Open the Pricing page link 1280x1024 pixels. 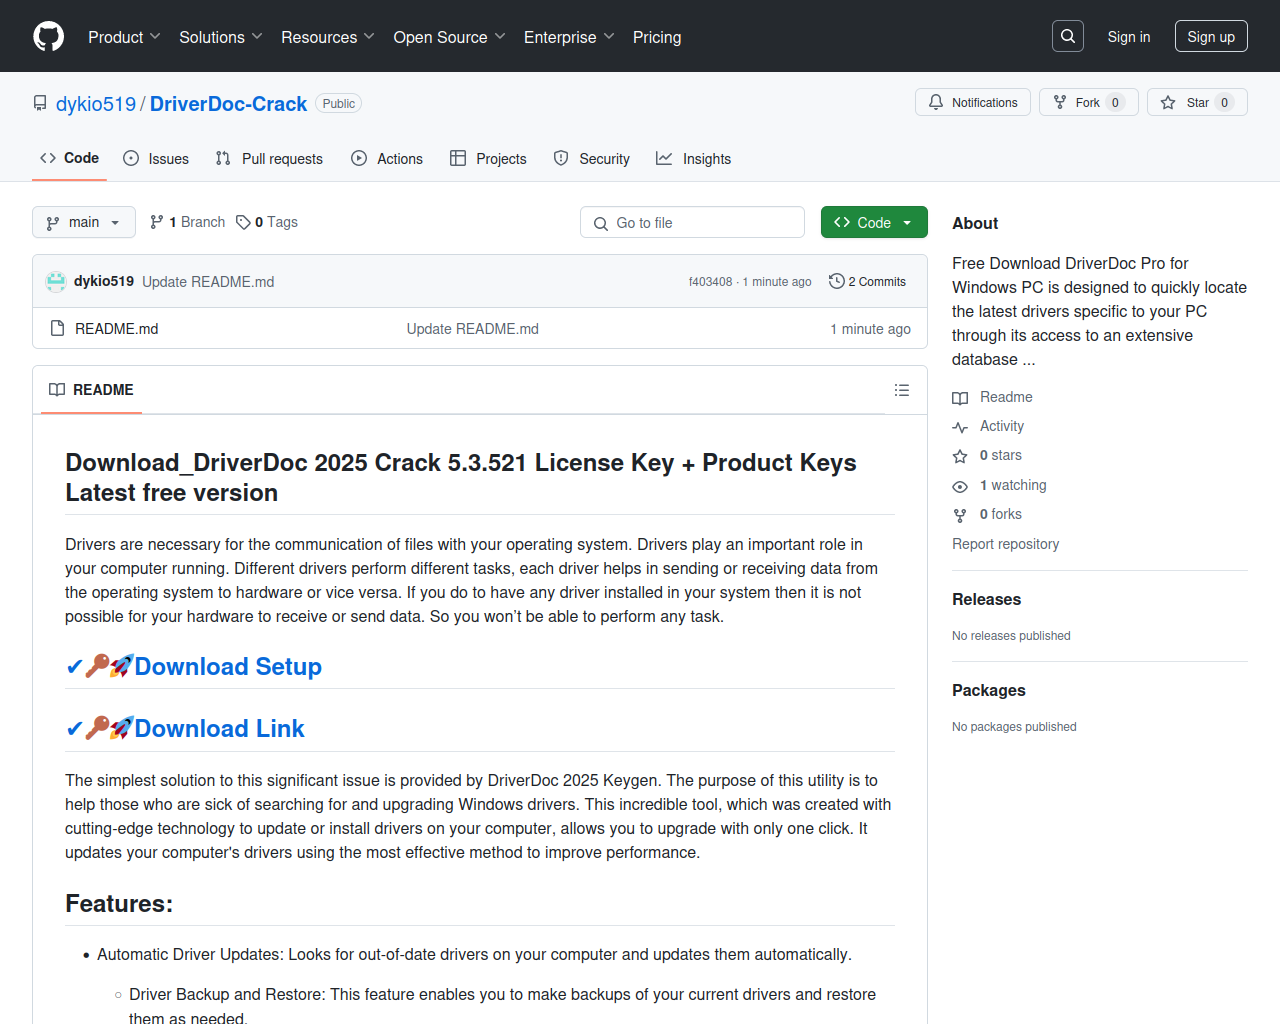[x=657, y=37]
